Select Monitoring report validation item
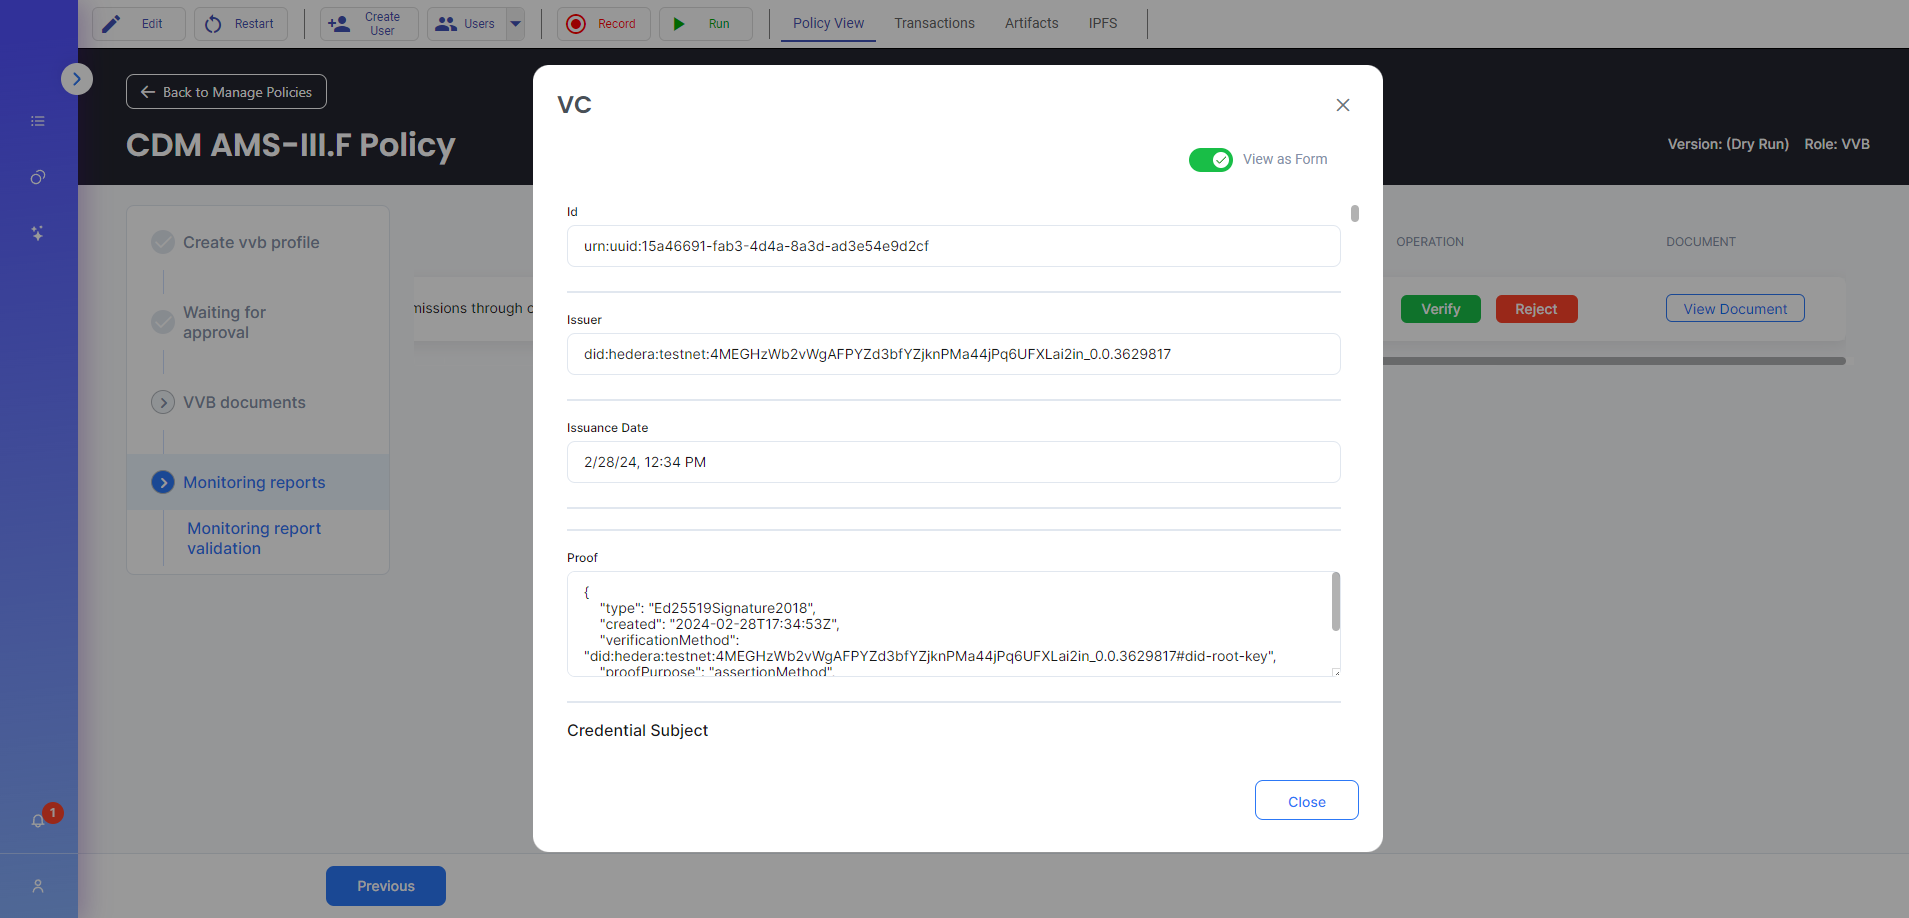The width and height of the screenshot is (1909, 918). tap(254, 538)
